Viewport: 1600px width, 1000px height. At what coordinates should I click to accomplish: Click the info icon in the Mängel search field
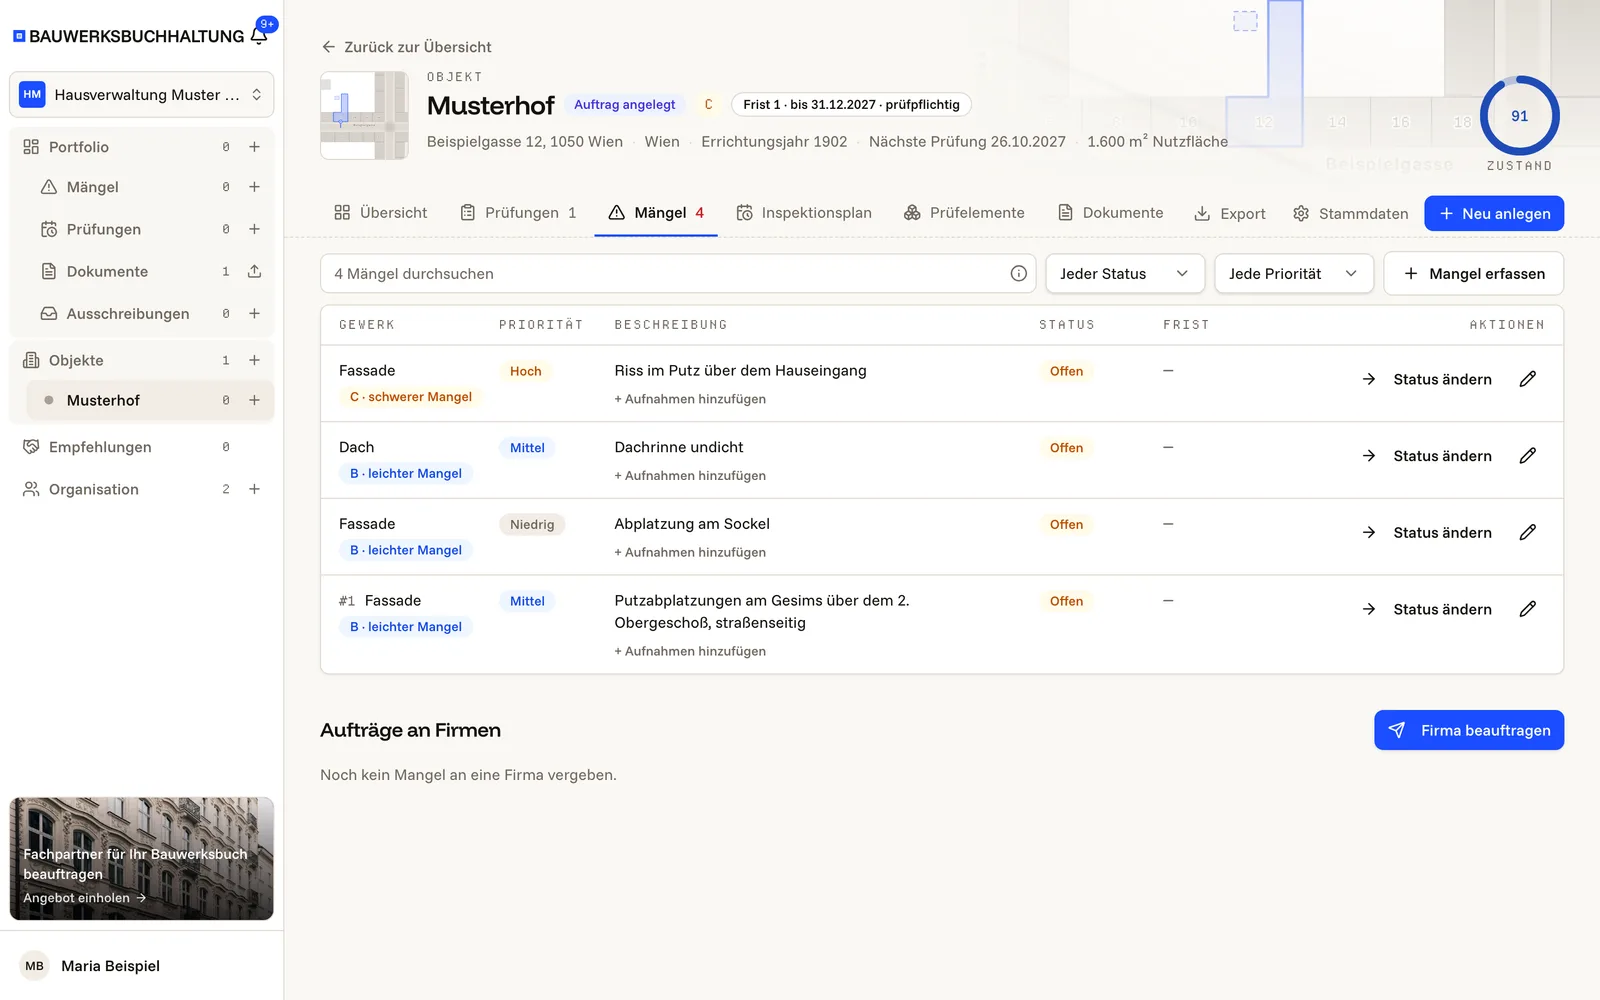click(x=1018, y=273)
